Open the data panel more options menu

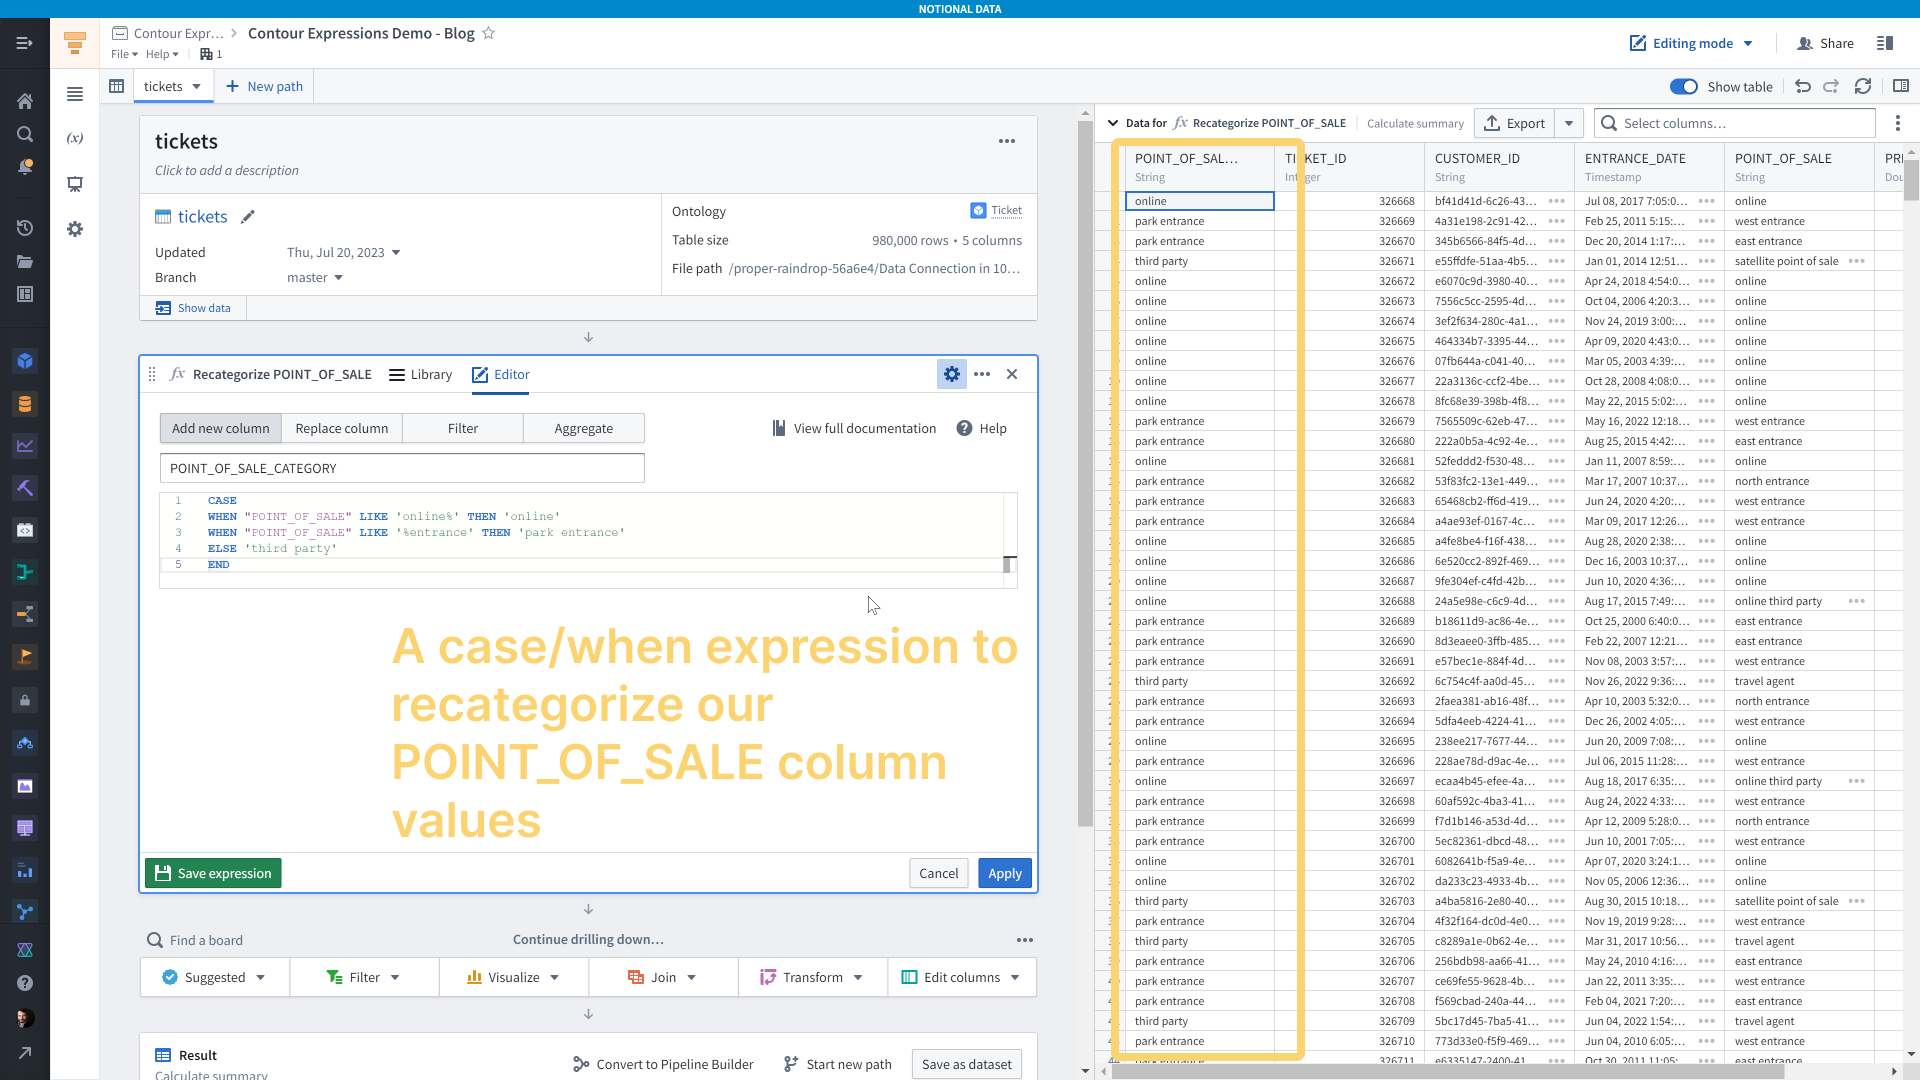pyautogui.click(x=1898, y=123)
